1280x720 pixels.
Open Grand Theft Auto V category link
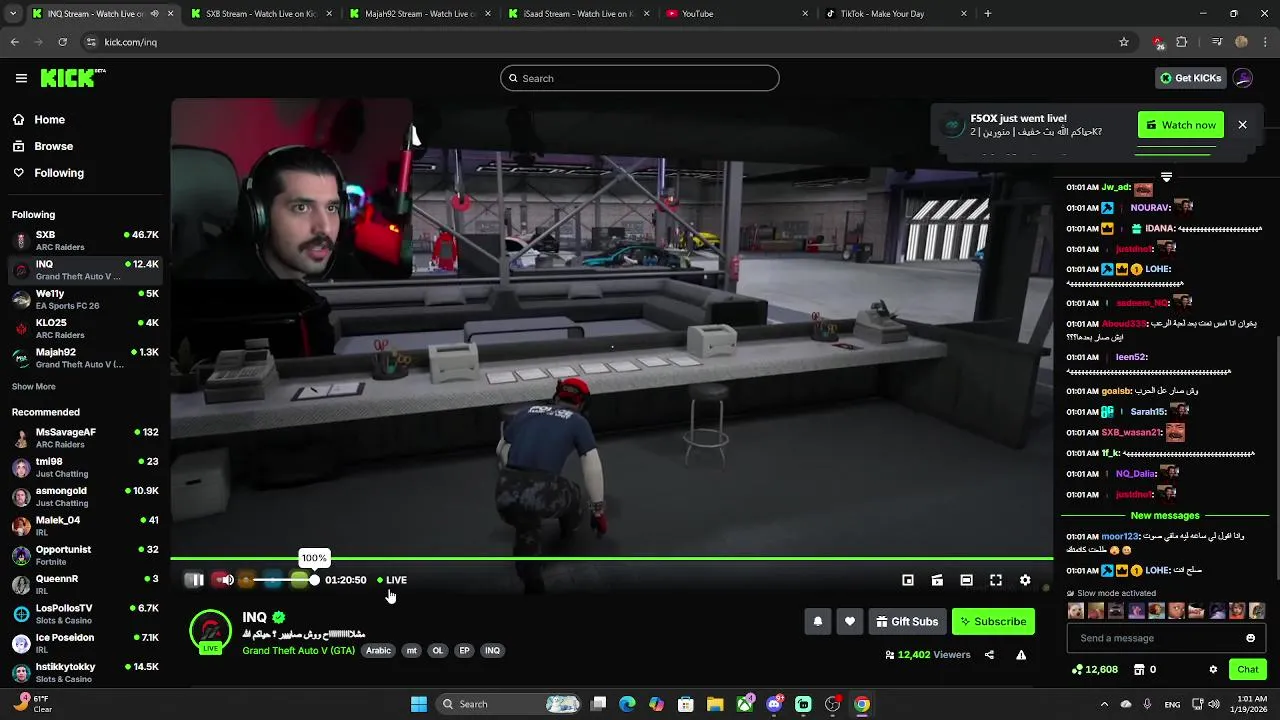[x=298, y=651]
